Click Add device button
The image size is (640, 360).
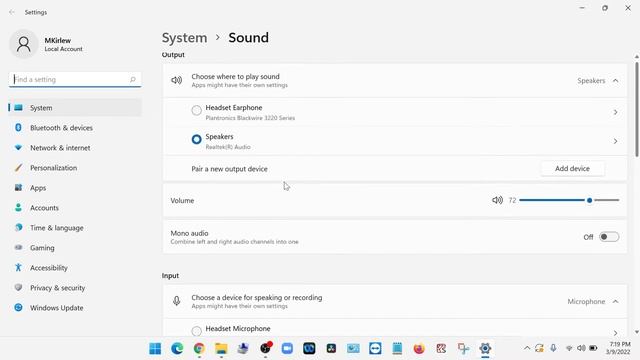[x=572, y=169]
